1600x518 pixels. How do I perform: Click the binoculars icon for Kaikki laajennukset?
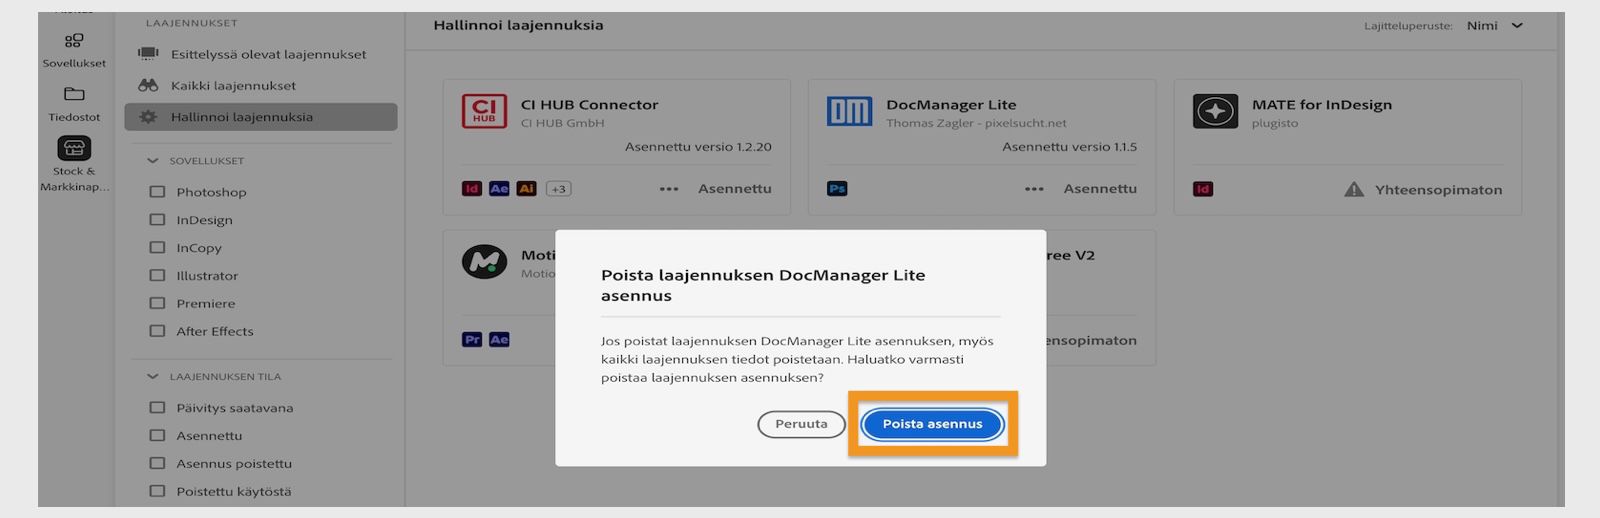148,85
